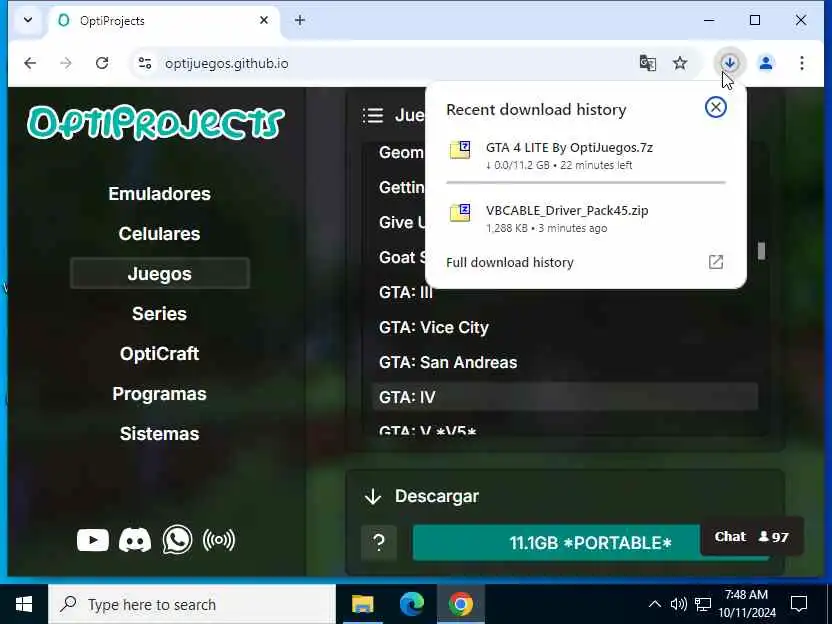Open Chrome three-dot menu
832x624 pixels.
coord(802,63)
